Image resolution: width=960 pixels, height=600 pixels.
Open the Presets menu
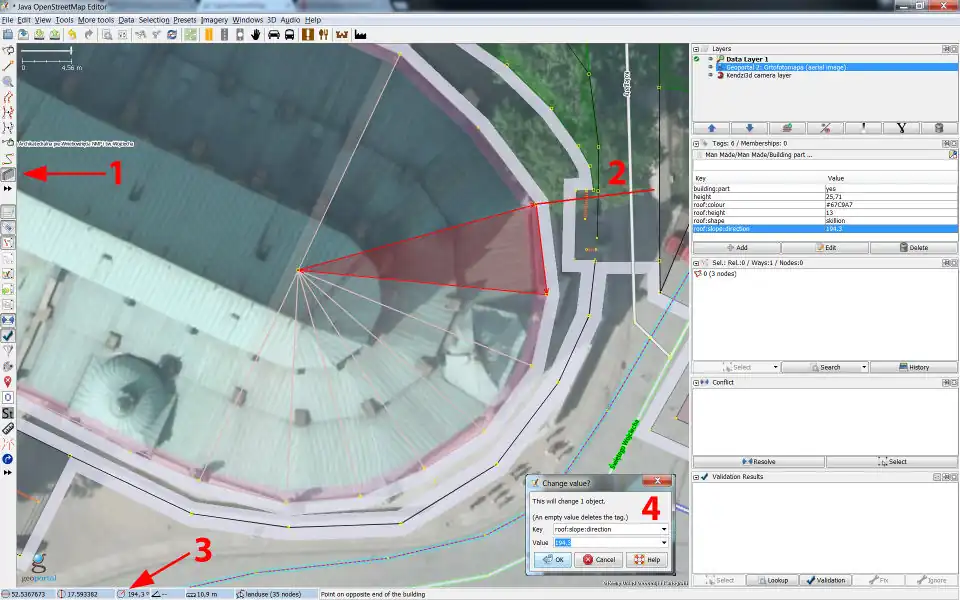pyautogui.click(x=185, y=19)
